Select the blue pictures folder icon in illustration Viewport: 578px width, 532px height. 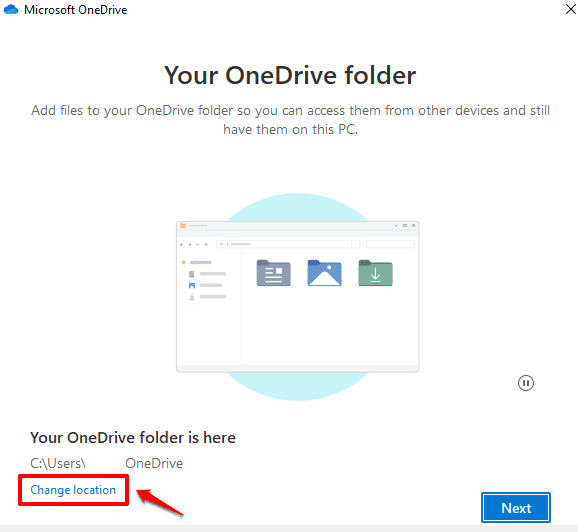324,273
